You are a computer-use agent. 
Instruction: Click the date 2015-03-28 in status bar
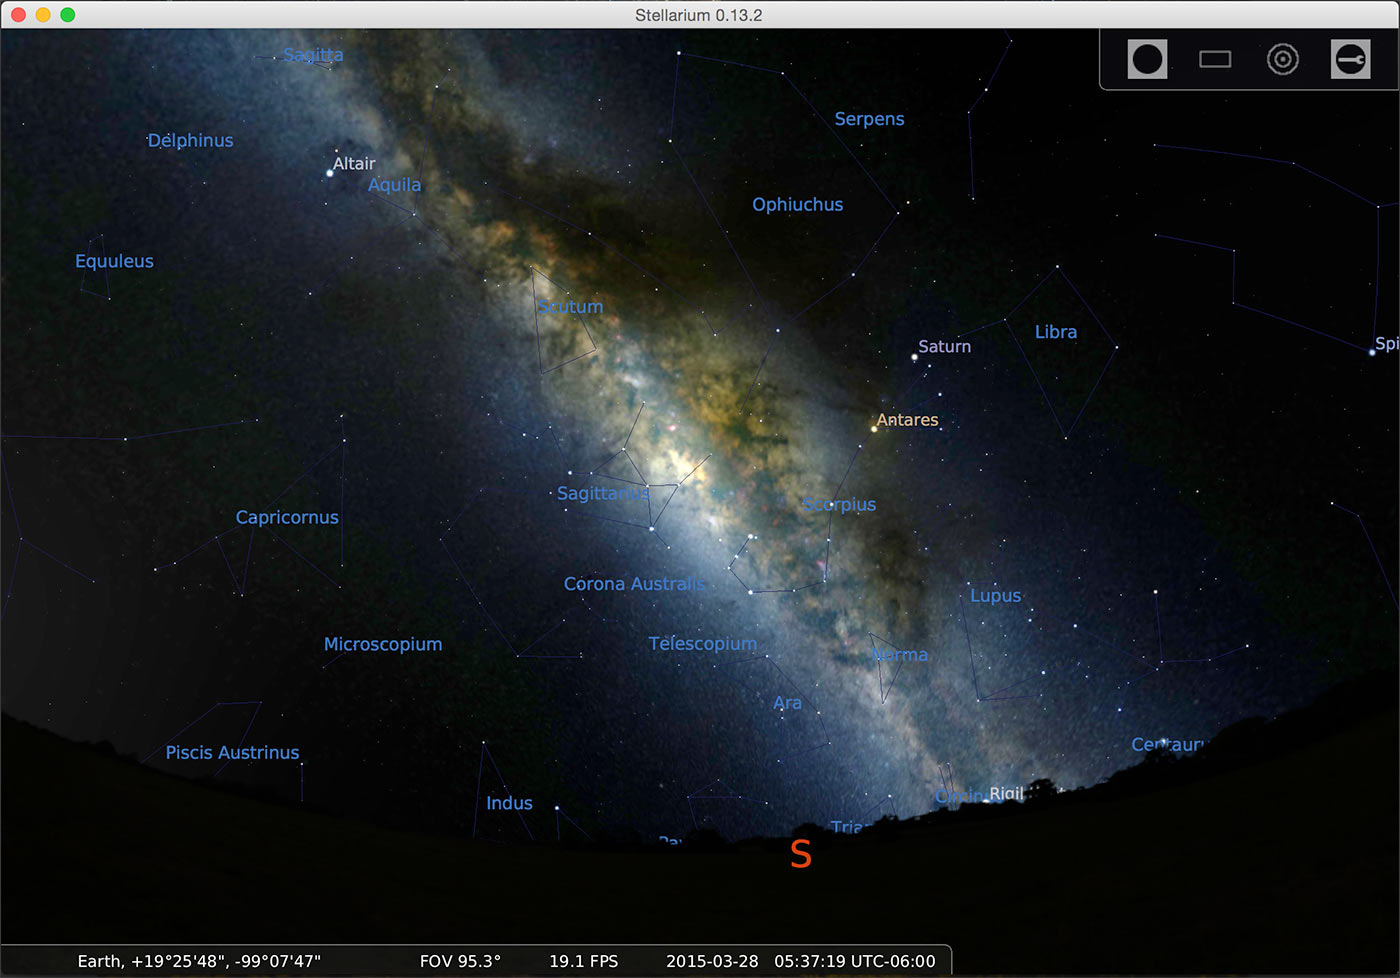(x=712, y=961)
